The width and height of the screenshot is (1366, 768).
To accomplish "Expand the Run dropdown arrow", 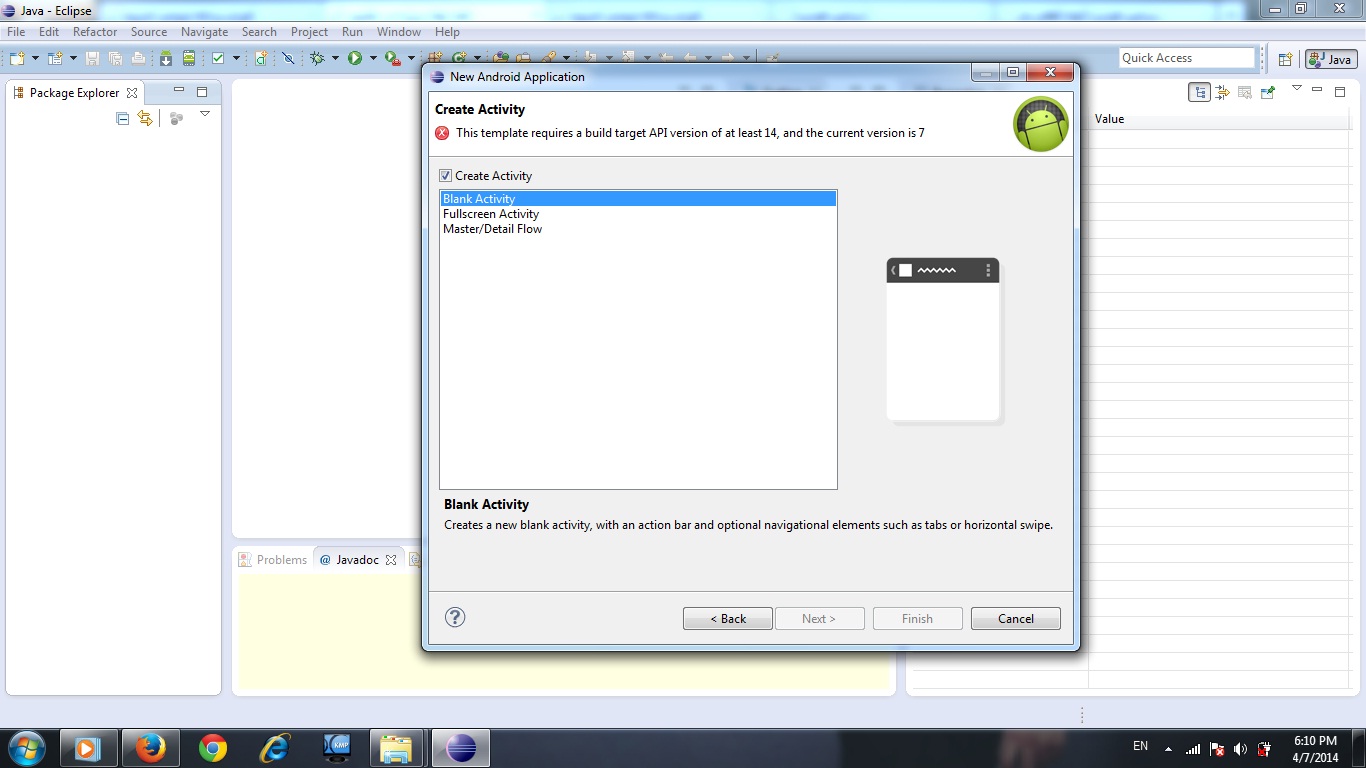I will (373, 58).
